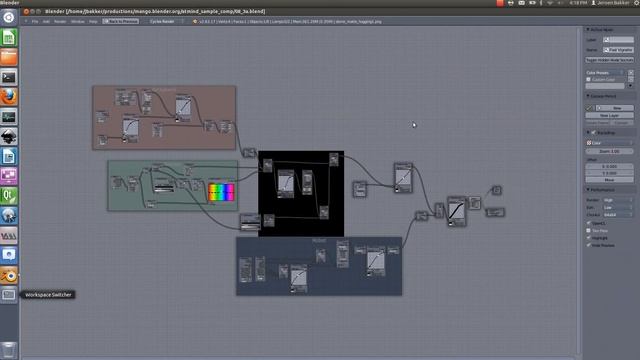Image resolution: width=640 pixels, height=360 pixels.
Task: Click the node Label input field
Action: click(x=618, y=40)
